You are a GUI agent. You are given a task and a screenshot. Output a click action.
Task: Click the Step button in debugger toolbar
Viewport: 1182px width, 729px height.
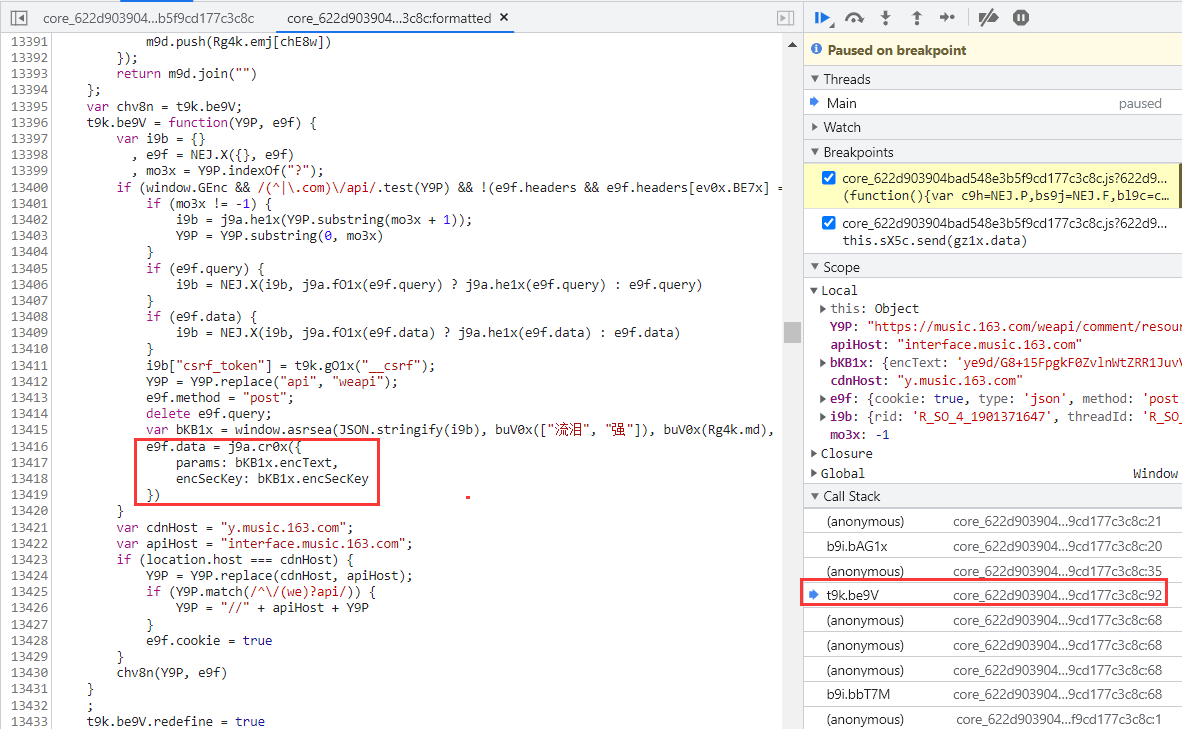click(946, 17)
